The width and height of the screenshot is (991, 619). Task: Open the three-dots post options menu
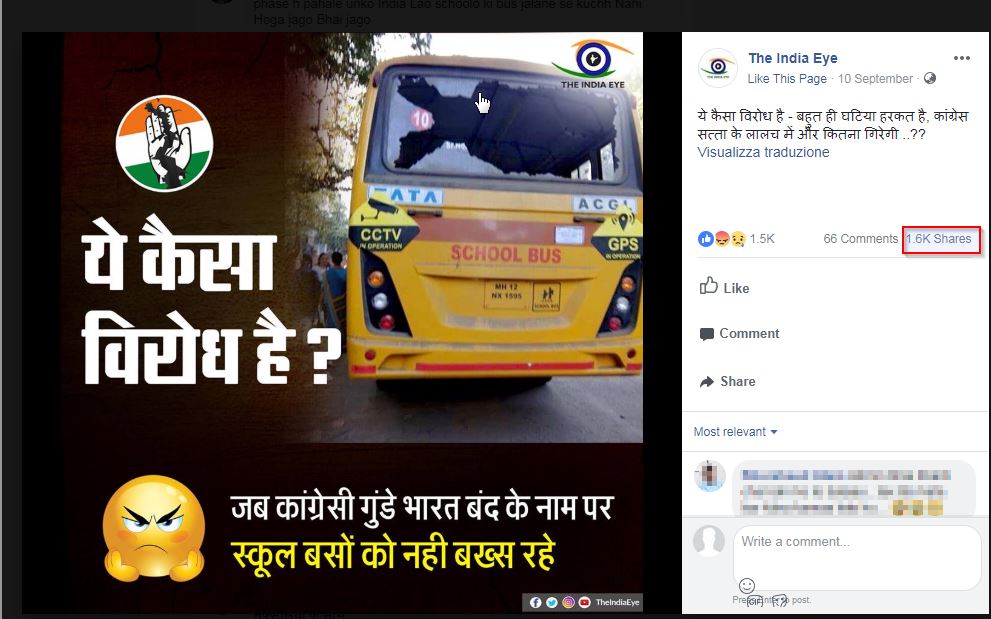point(961,58)
